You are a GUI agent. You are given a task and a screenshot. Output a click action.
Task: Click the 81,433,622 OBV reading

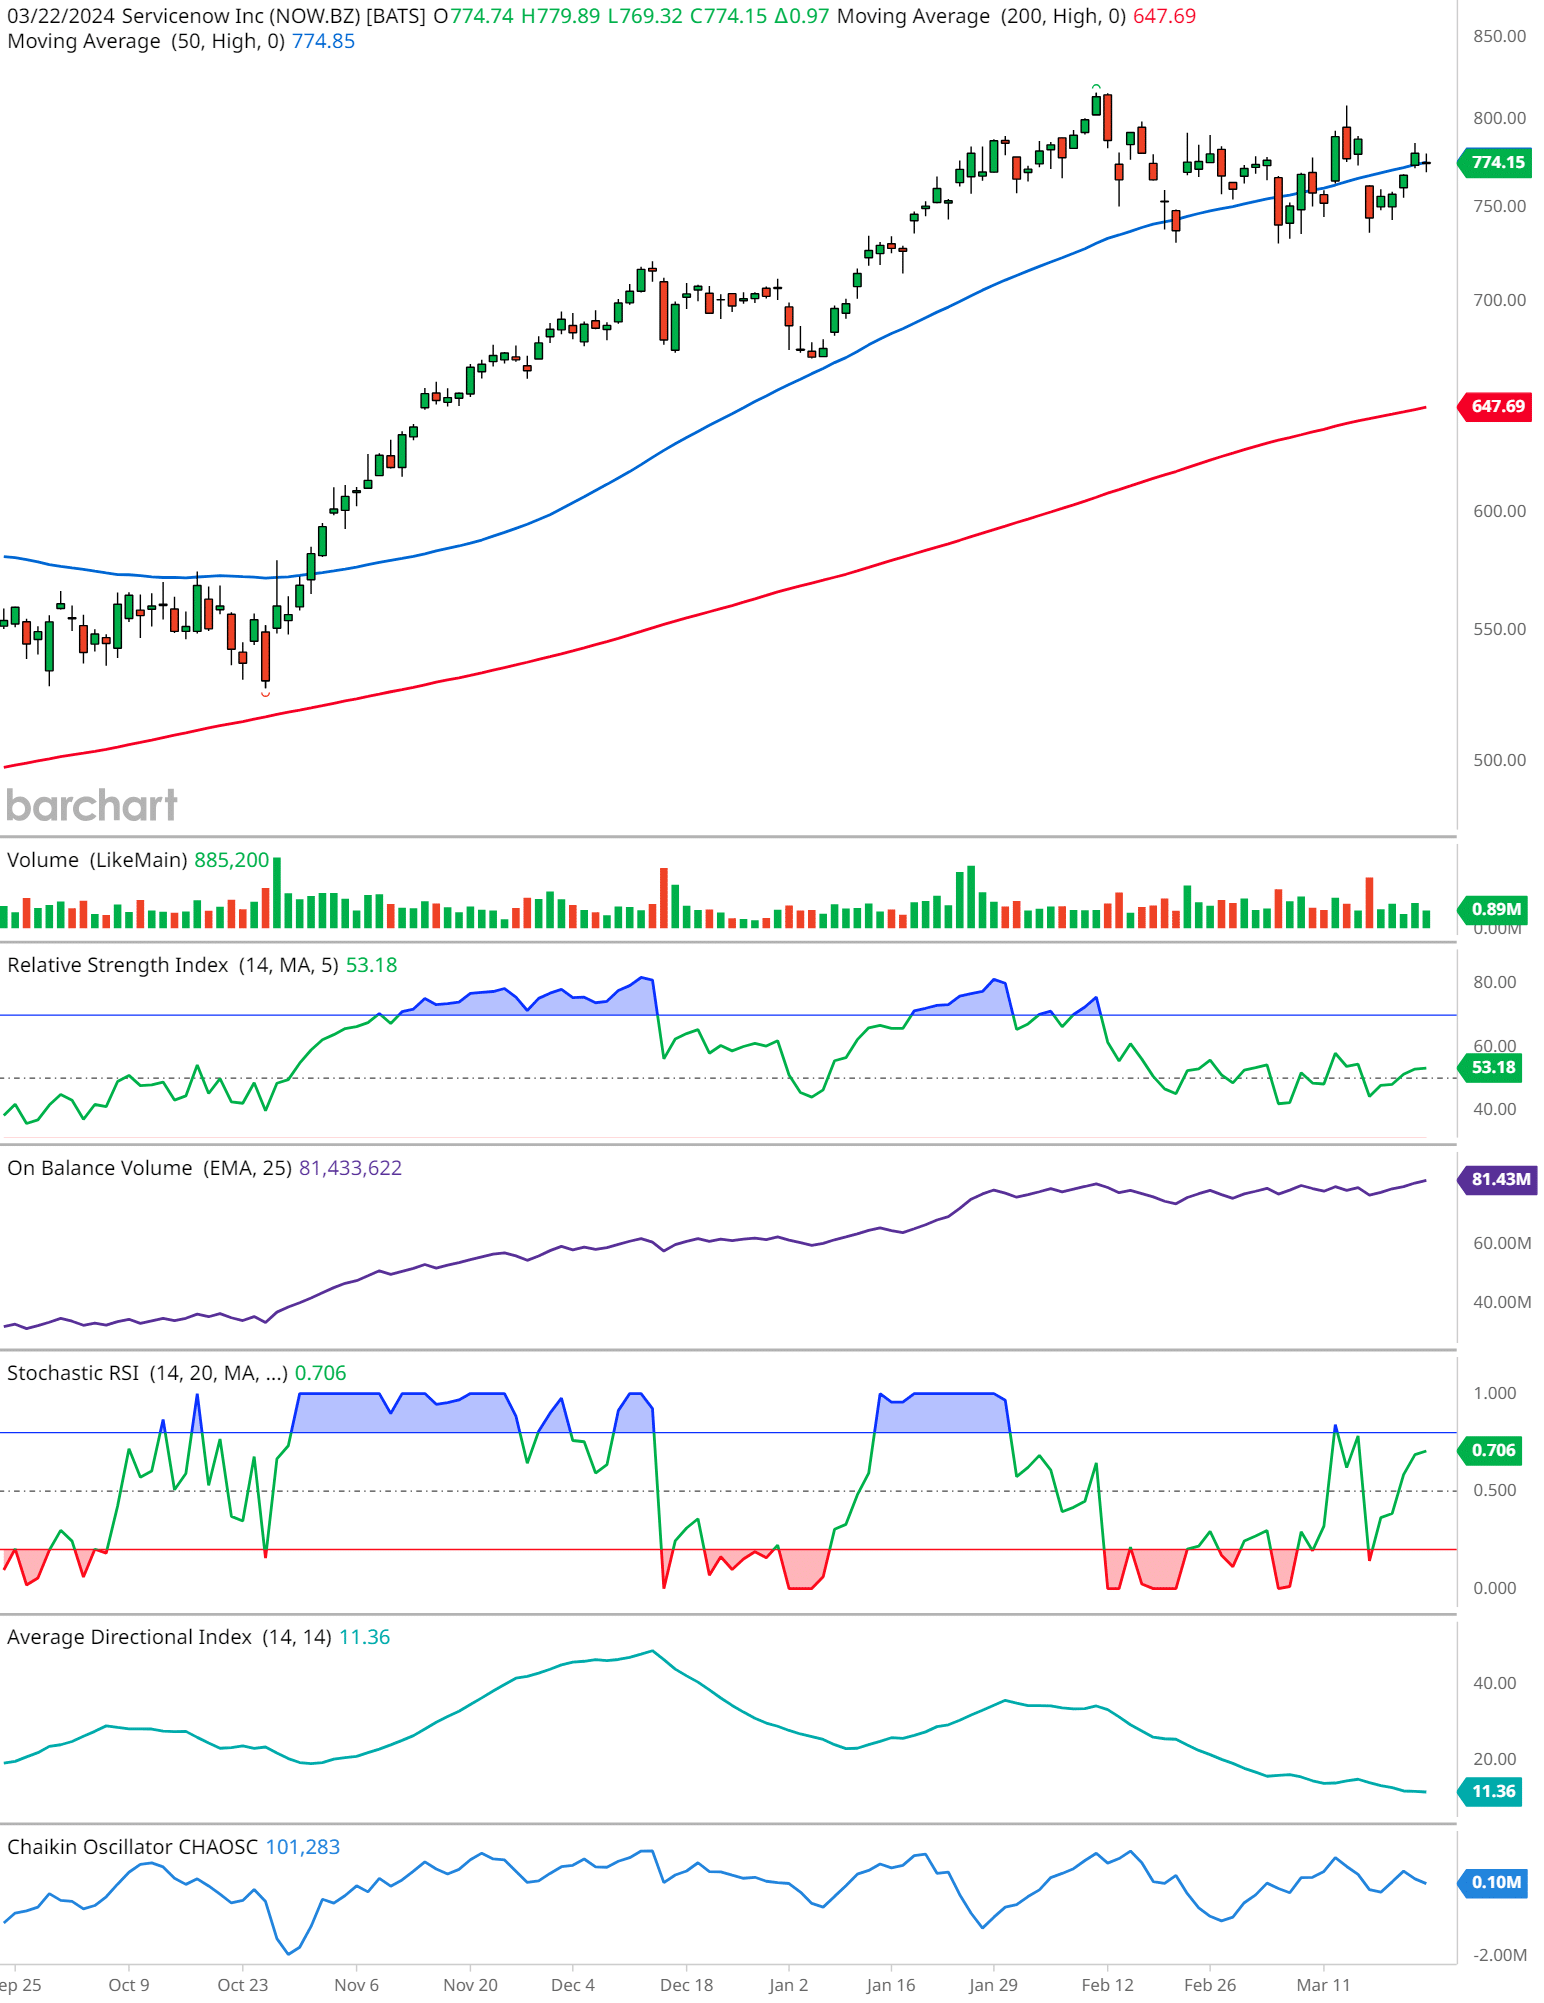tap(350, 1168)
